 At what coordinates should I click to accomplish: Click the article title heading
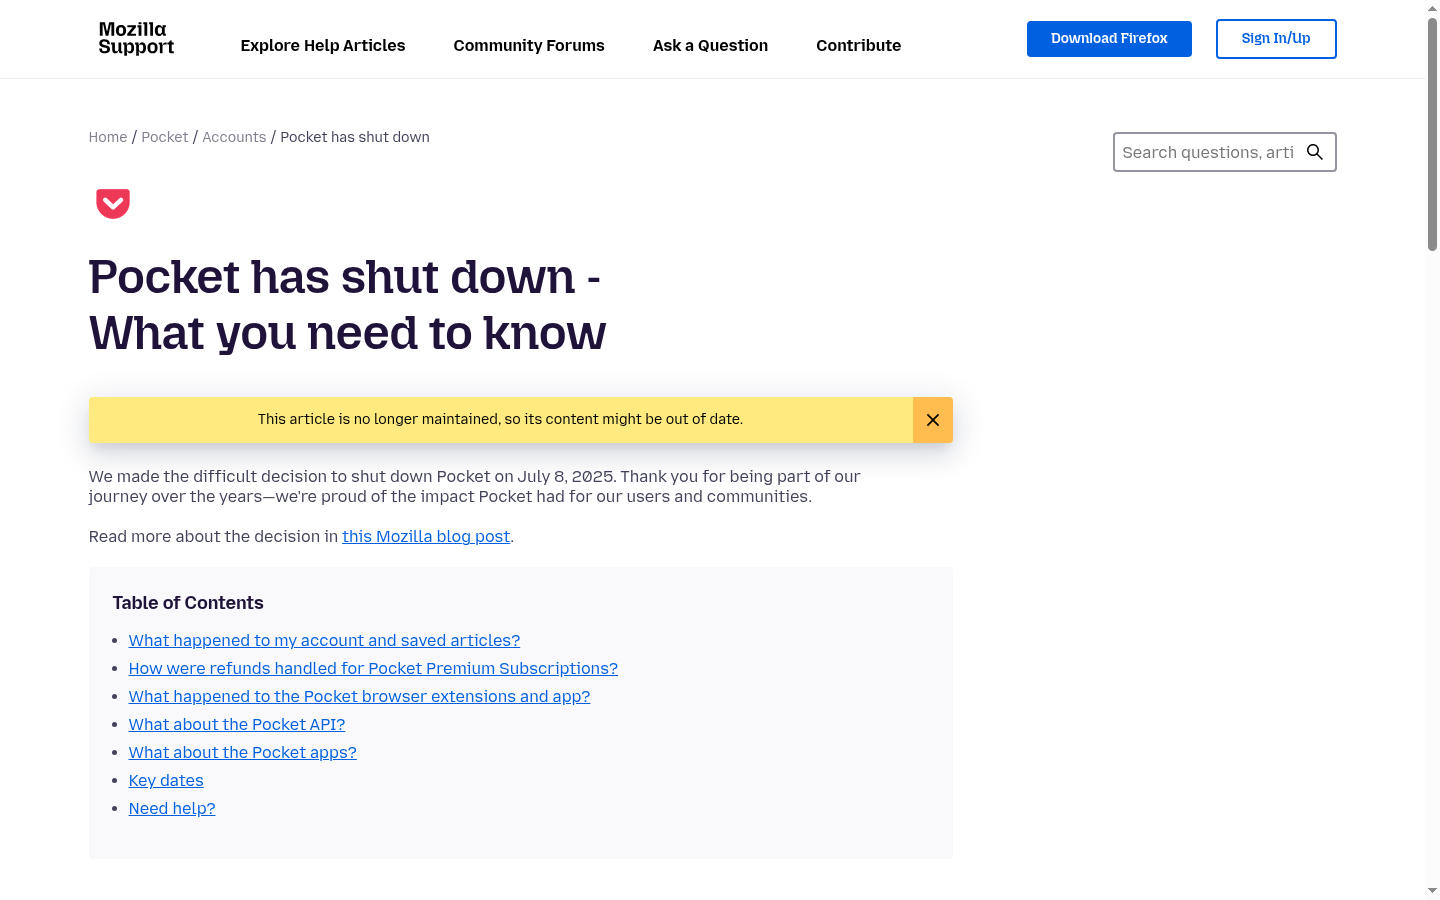[347, 305]
